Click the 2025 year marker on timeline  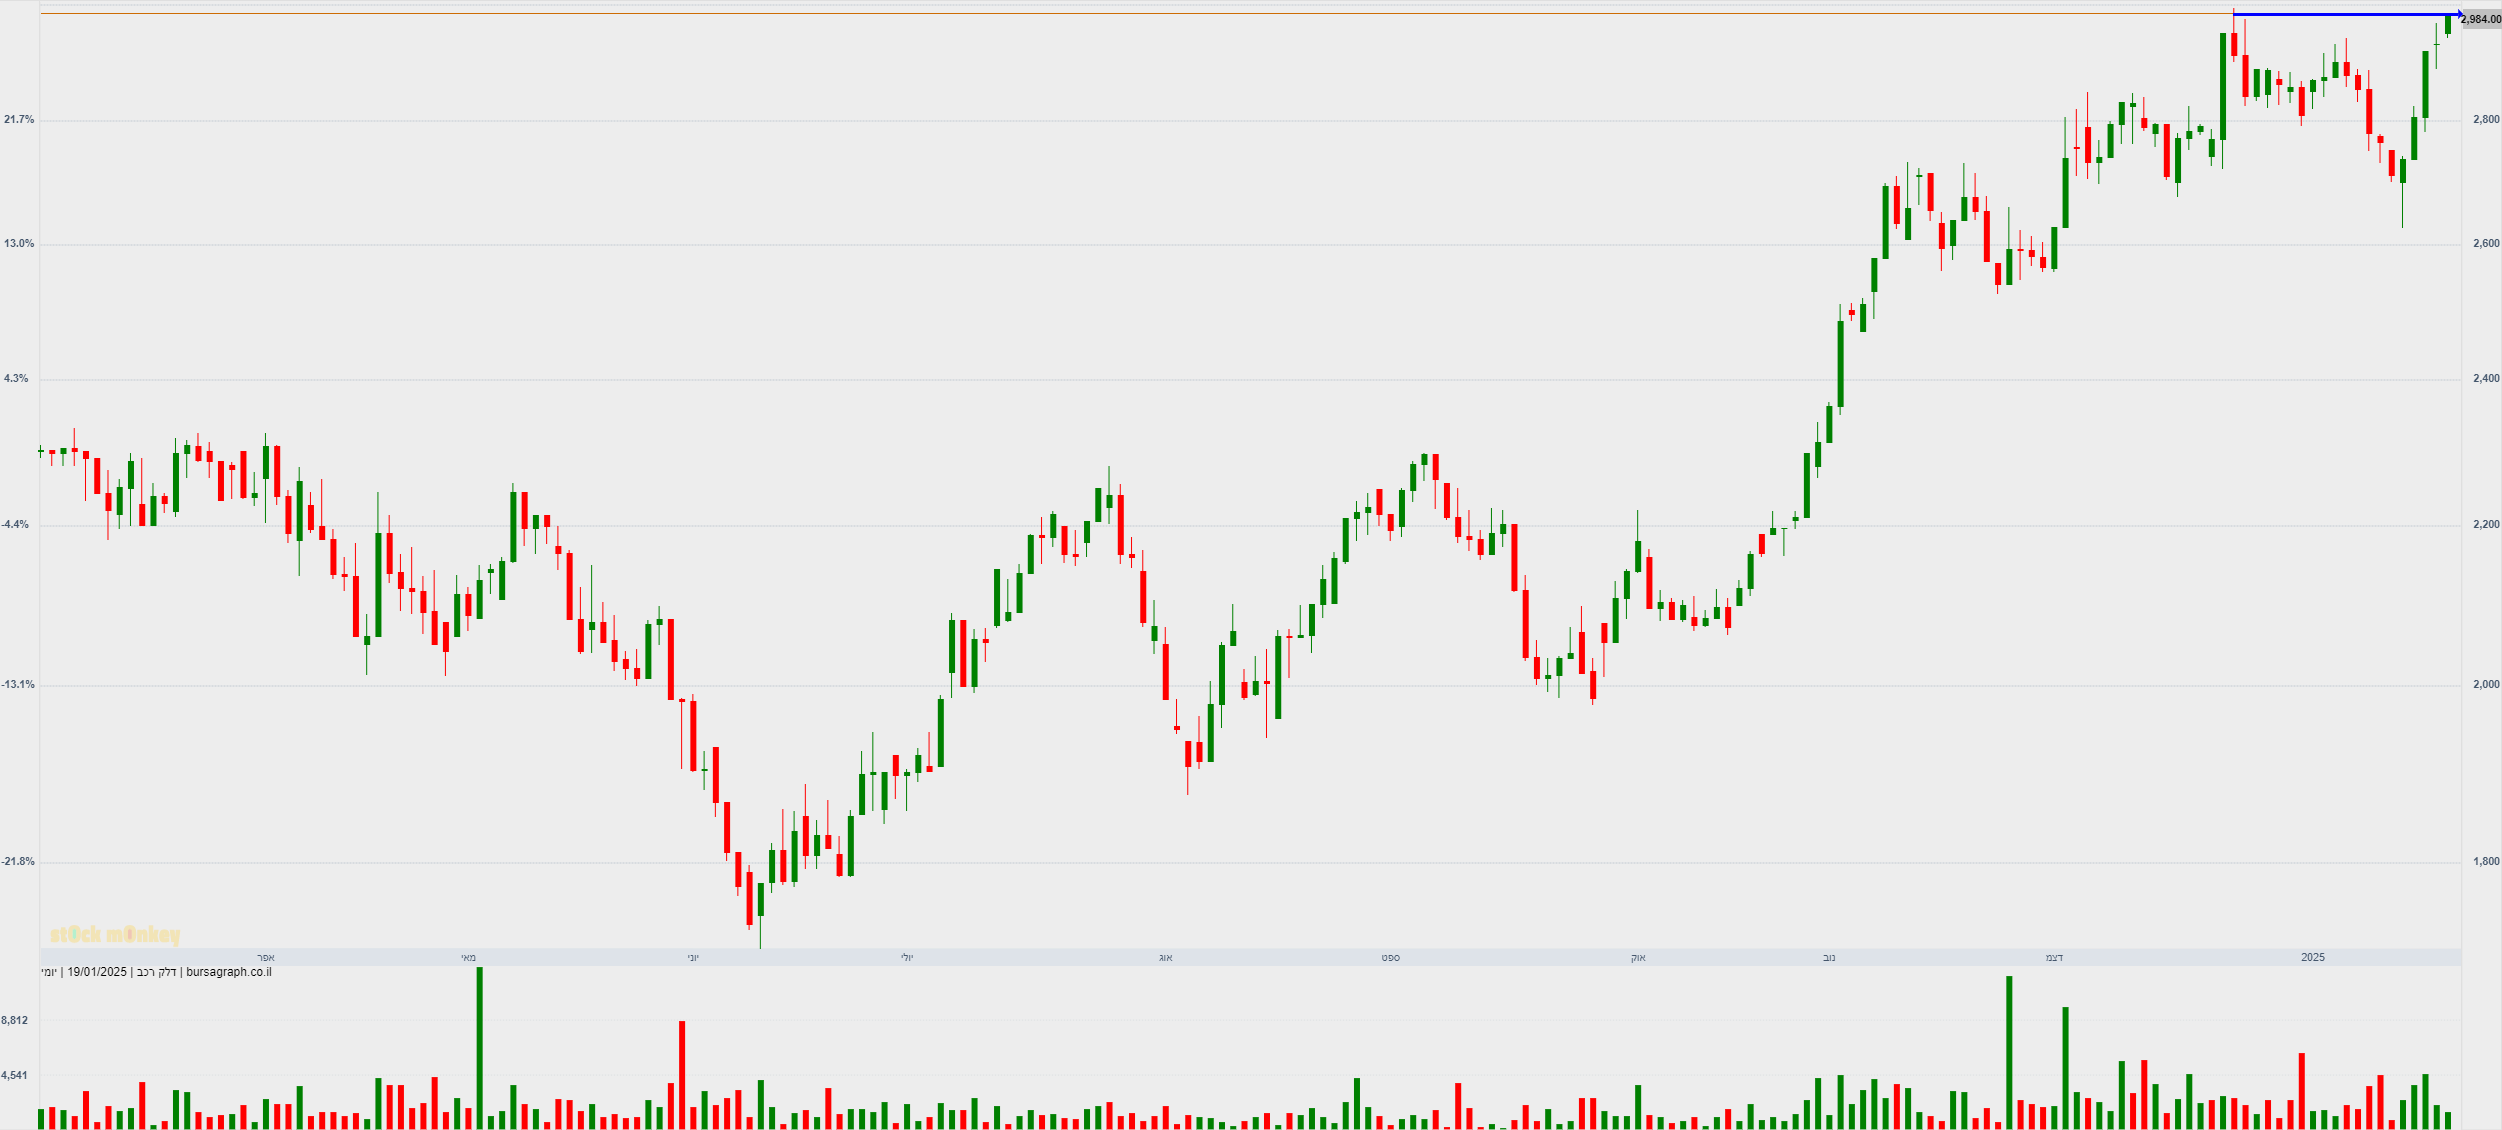(x=2313, y=958)
